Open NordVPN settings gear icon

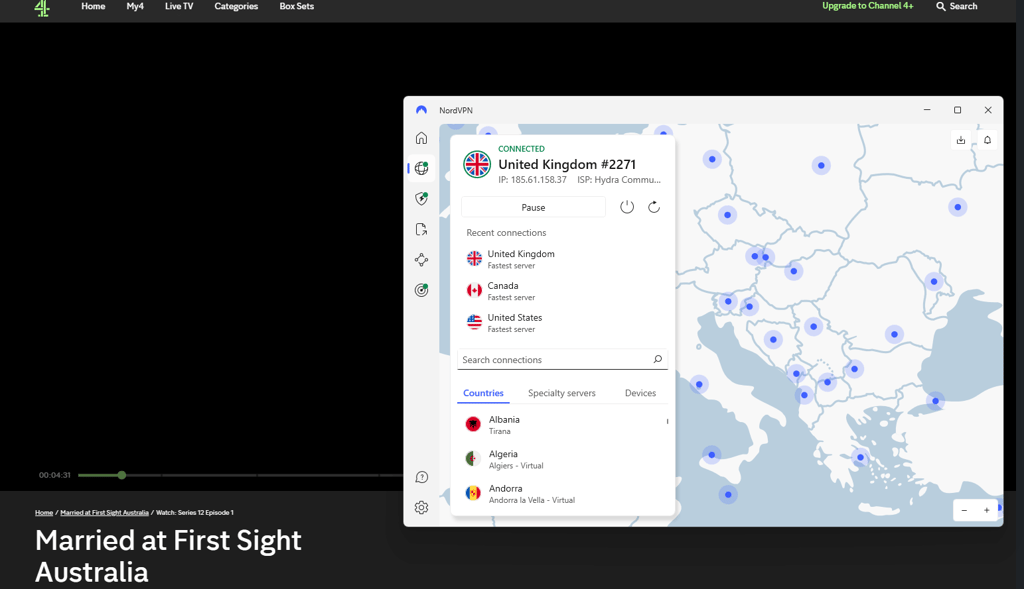421,507
